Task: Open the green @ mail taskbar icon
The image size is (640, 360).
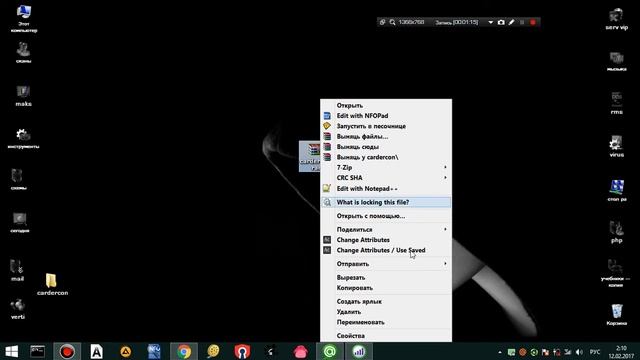Action: click(330, 351)
